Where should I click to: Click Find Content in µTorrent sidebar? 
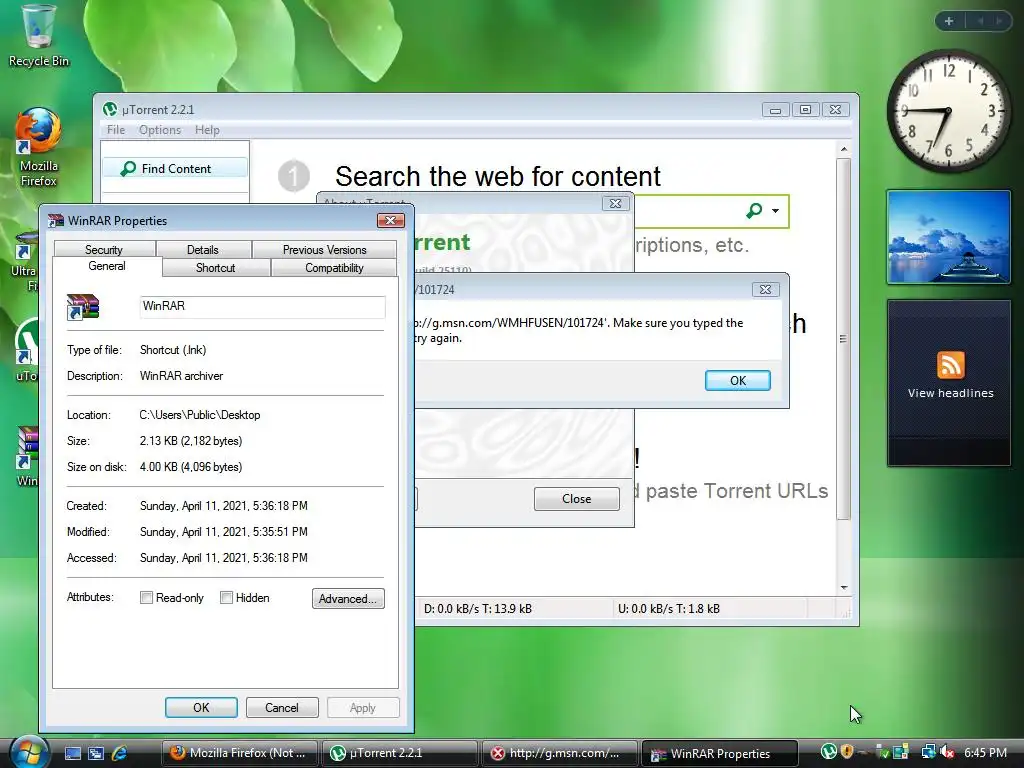(x=175, y=168)
